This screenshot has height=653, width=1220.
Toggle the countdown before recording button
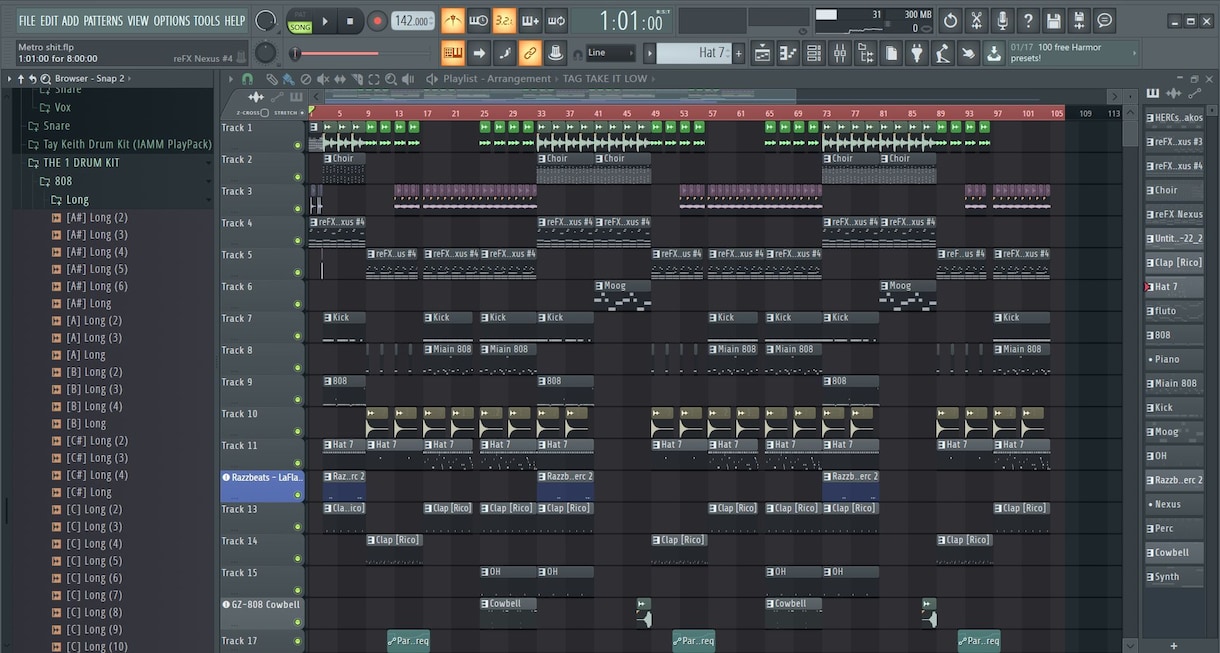tap(504, 20)
